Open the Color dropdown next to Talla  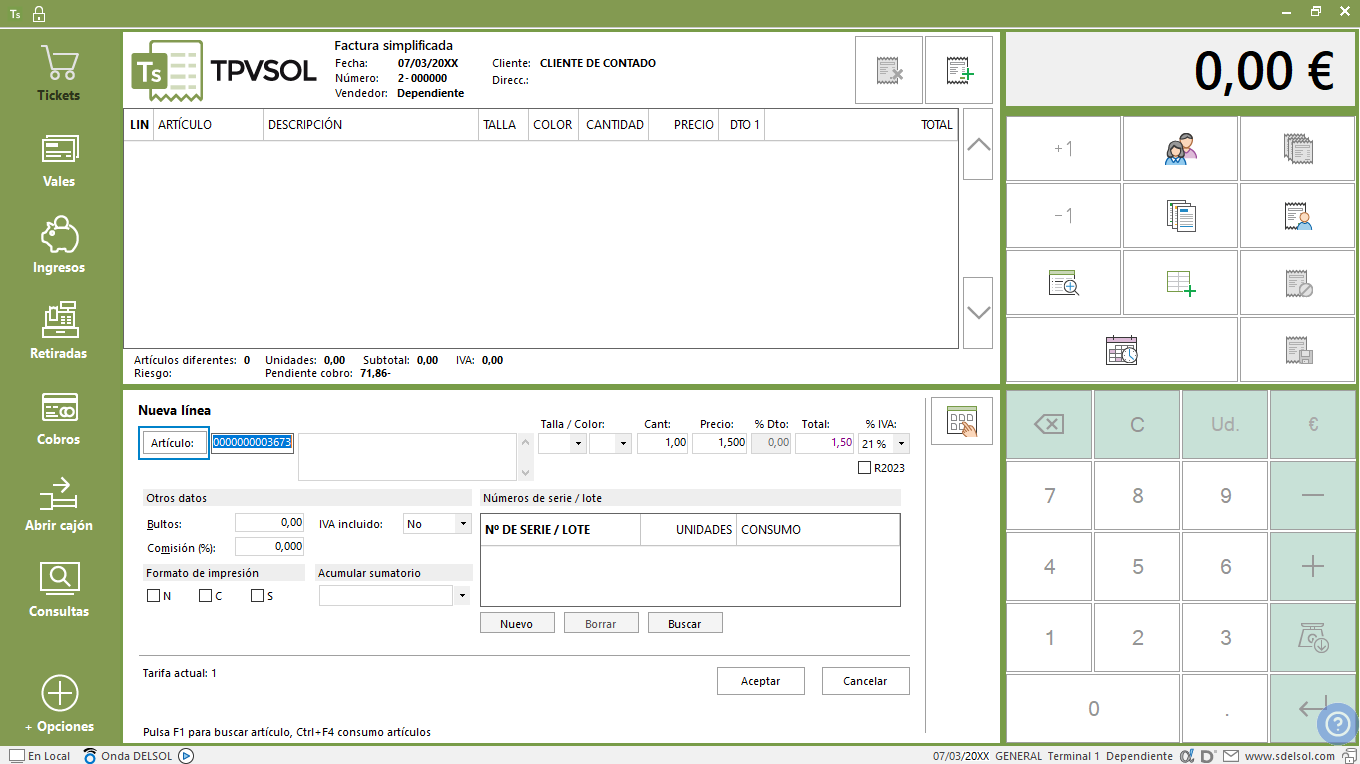(623, 443)
